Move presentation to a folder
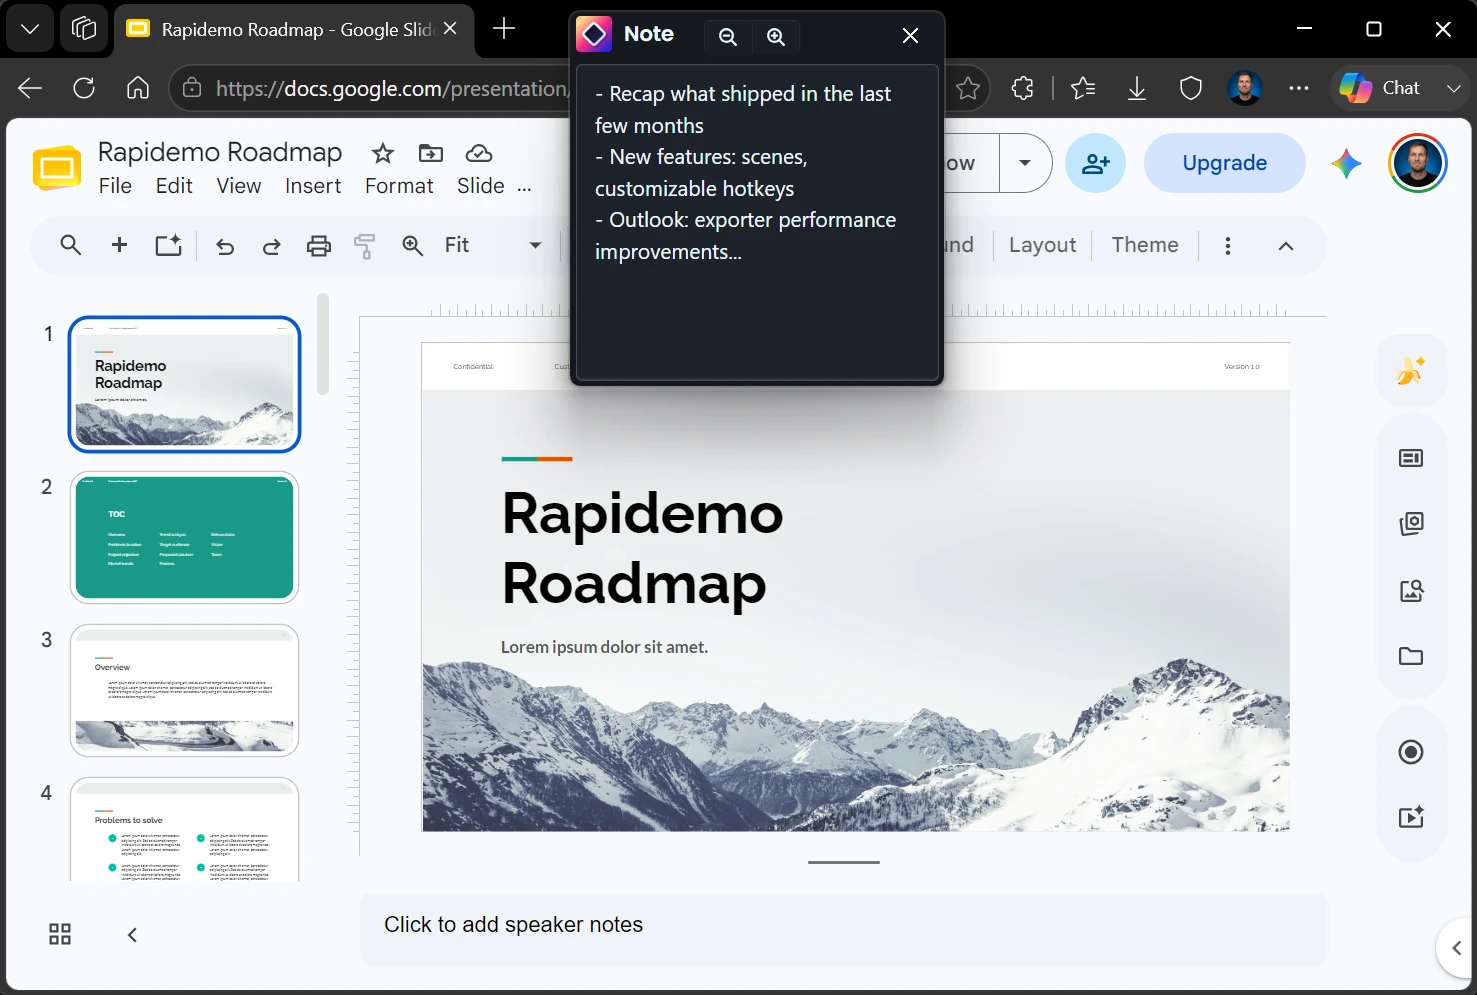Screen dimensions: 1477x995 pyautogui.click(x=431, y=153)
